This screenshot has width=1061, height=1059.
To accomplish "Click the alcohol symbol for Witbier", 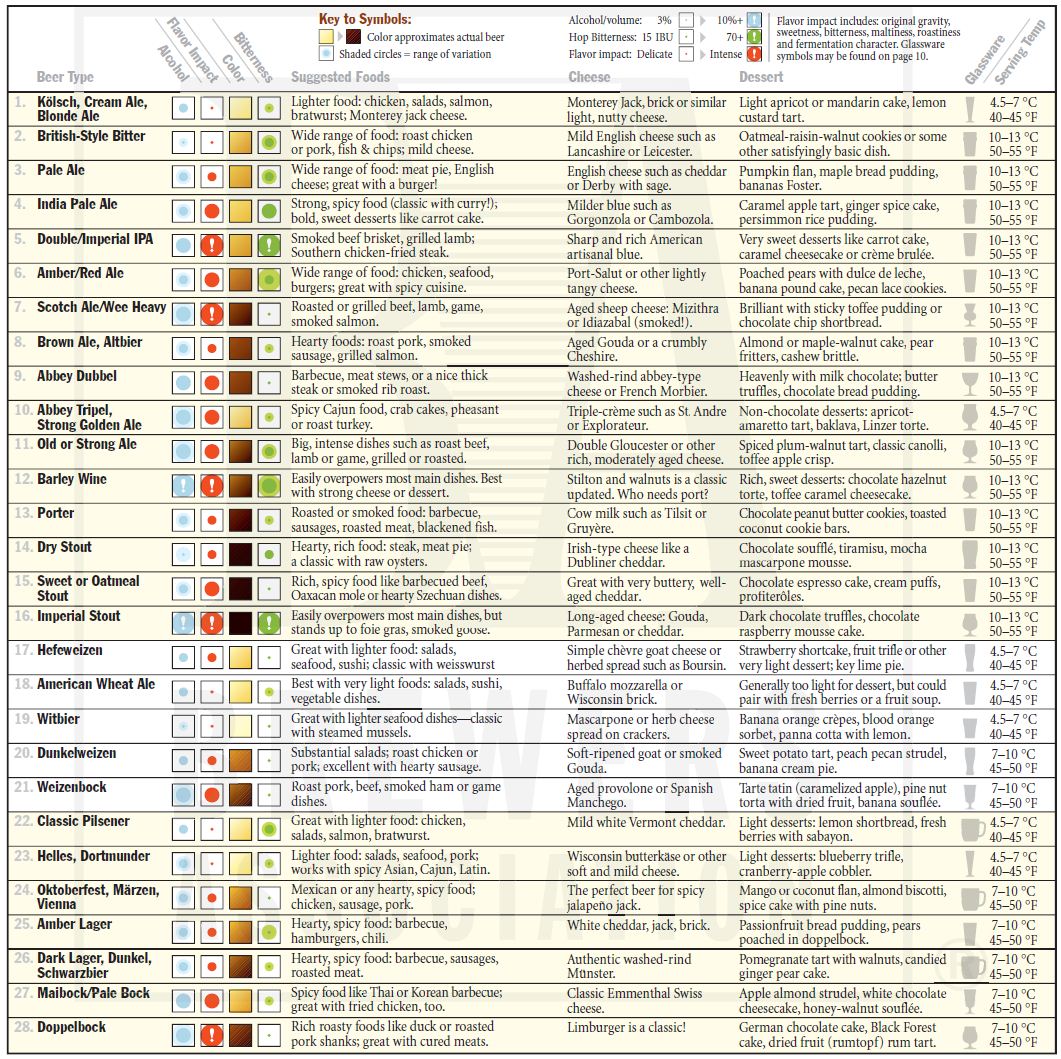I will [x=183, y=726].
